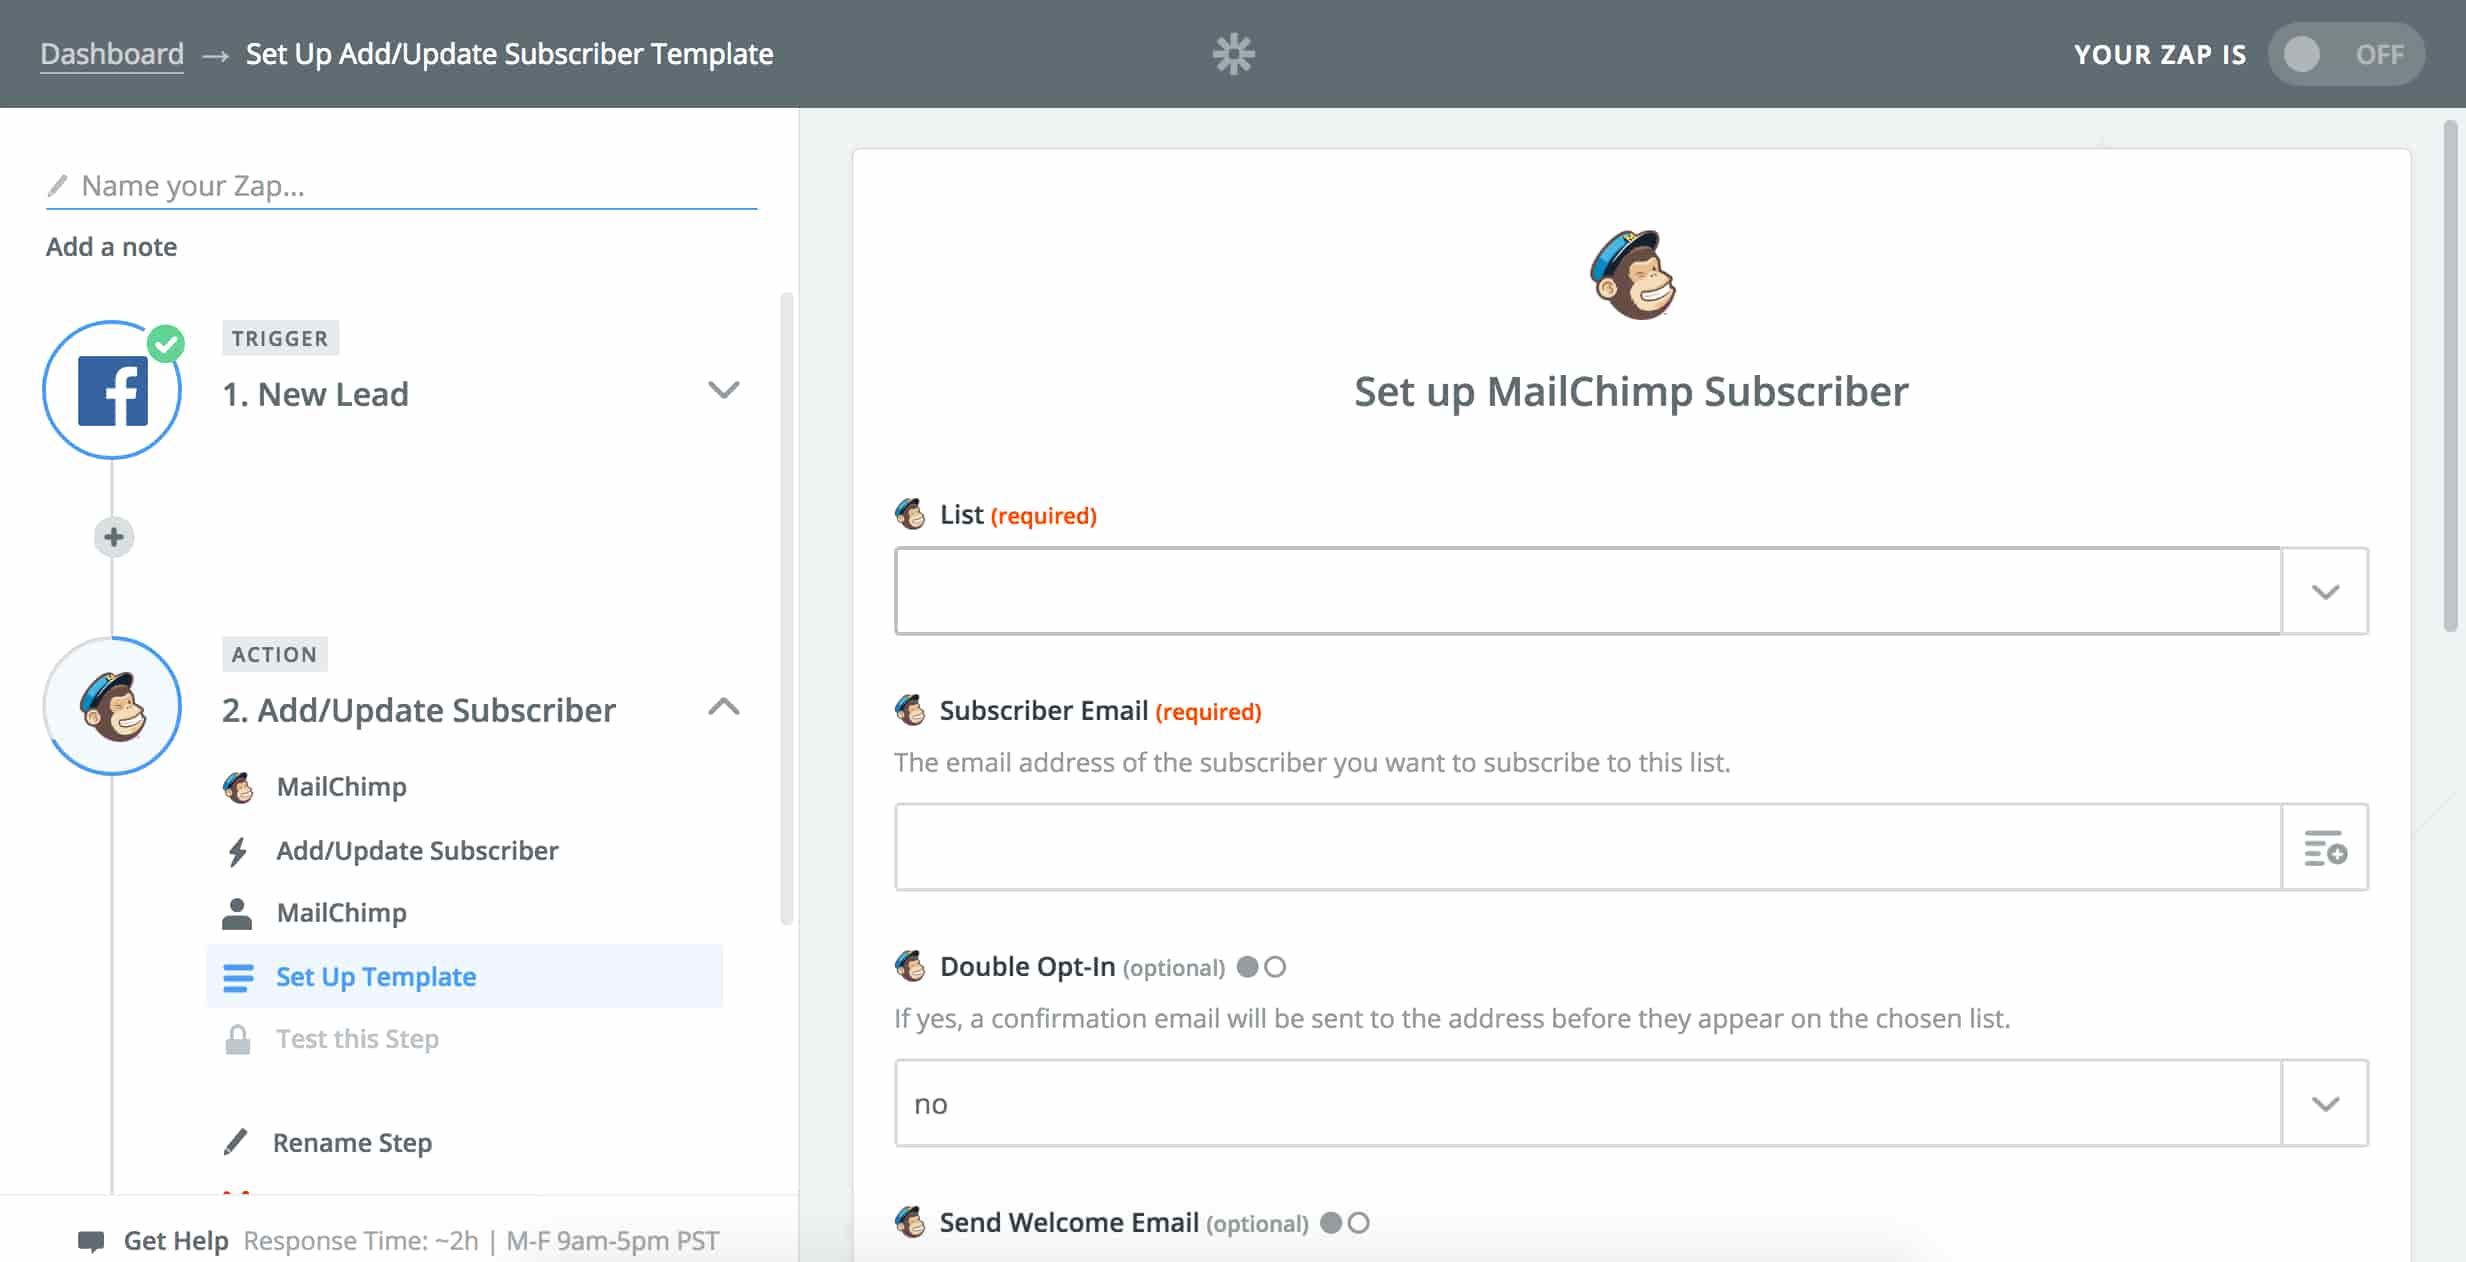Click the lightning bolt icon beside Add/Update Subscriber
2466x1262 pixels.
pyautogui.click(x=237, y=851)
